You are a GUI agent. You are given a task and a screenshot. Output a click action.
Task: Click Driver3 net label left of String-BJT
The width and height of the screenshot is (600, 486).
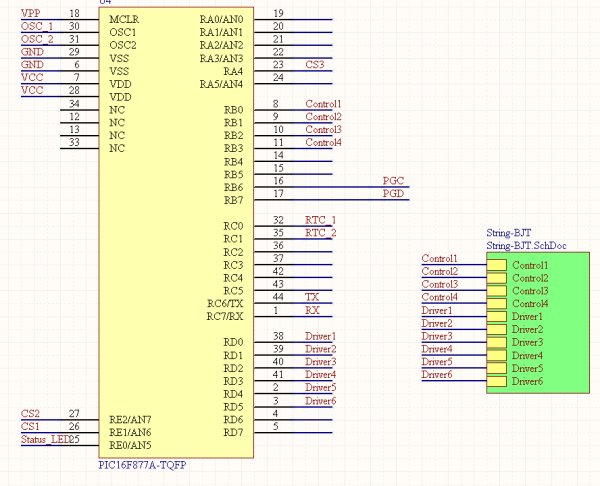tap(437, 336)
